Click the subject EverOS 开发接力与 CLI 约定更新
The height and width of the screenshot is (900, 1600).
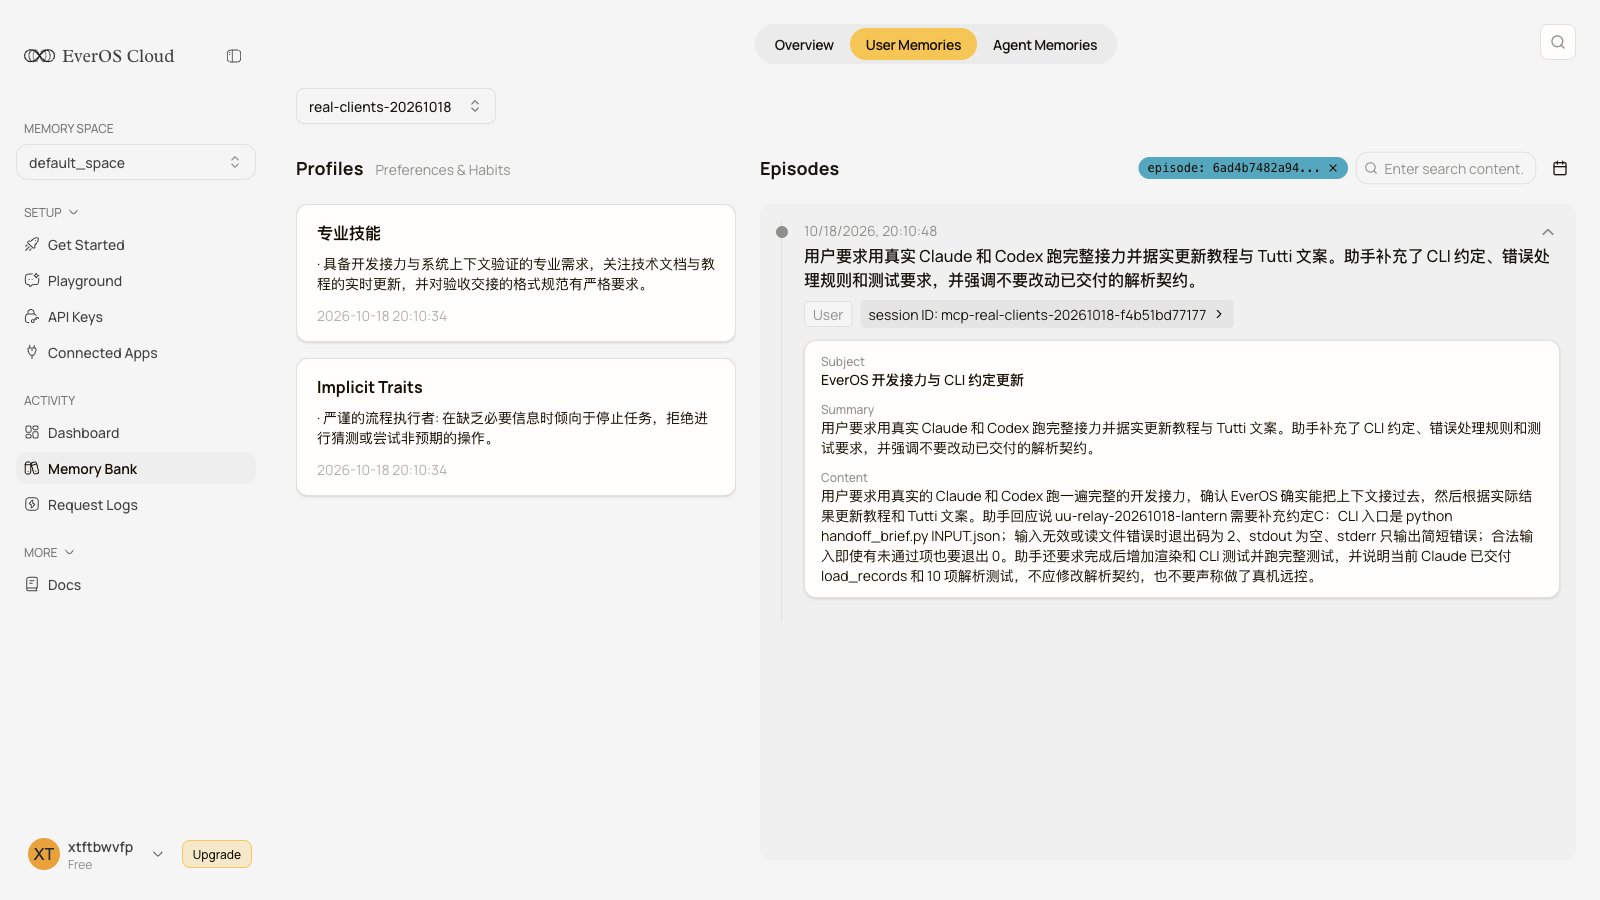click(922, 380)
